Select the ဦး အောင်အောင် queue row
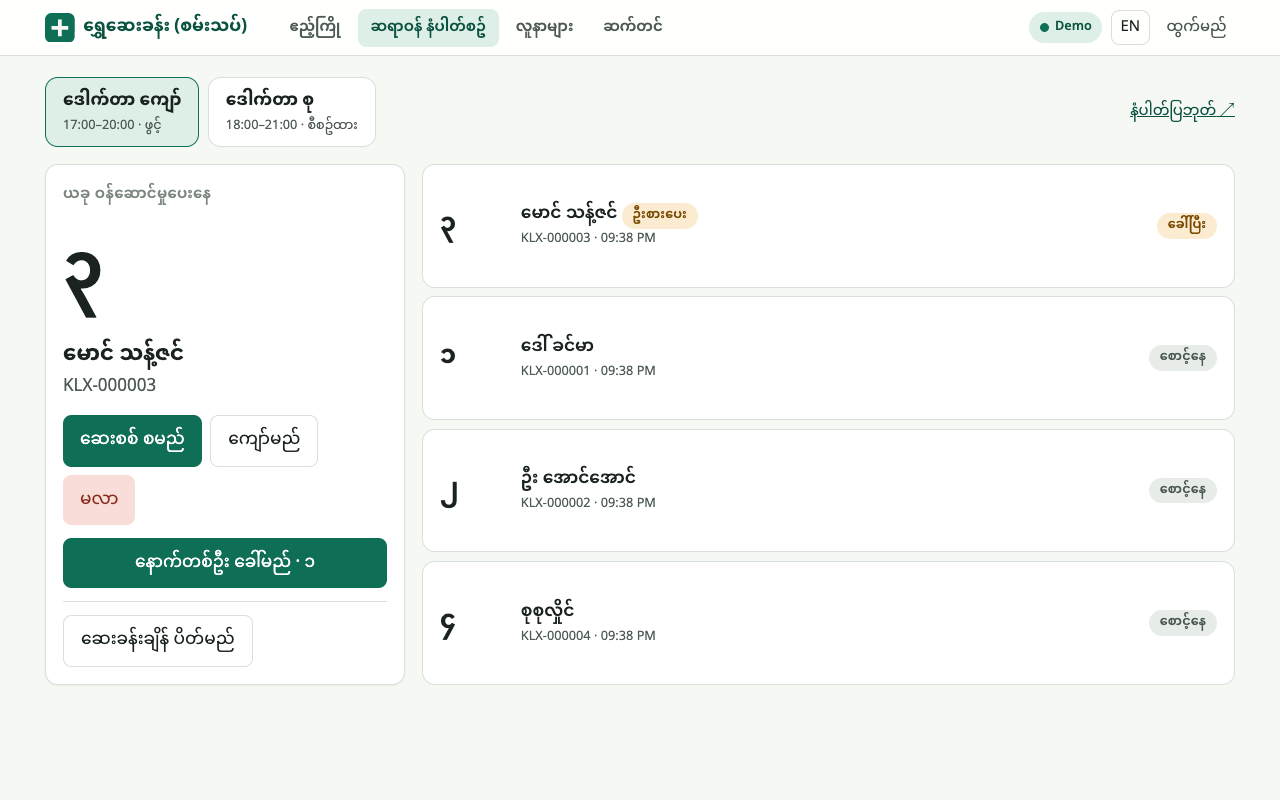This screenshot has height=800, width=1280. tap(828, 491)
